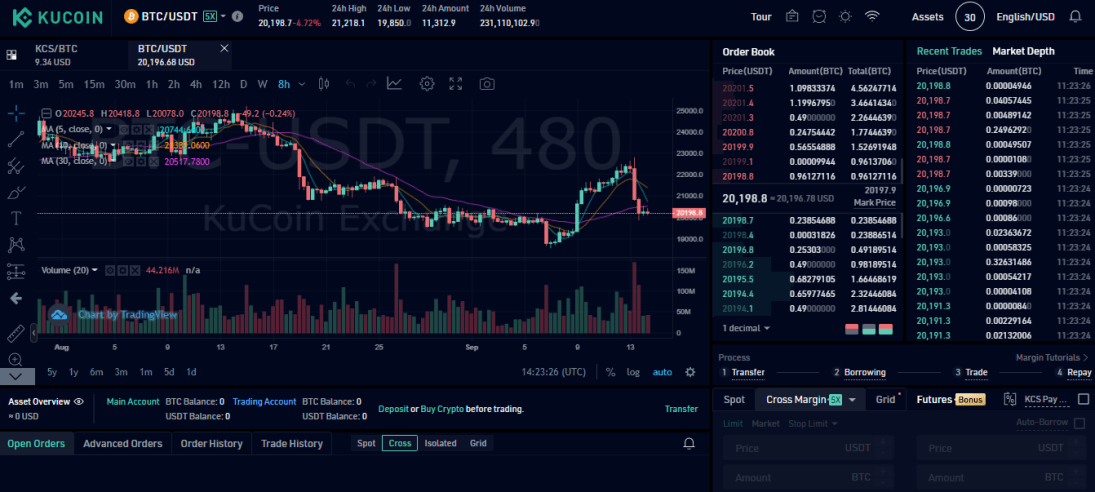The image size is (1095, 492).
Task: Select the Spot trading tab
Action: [x=734, y=400]
